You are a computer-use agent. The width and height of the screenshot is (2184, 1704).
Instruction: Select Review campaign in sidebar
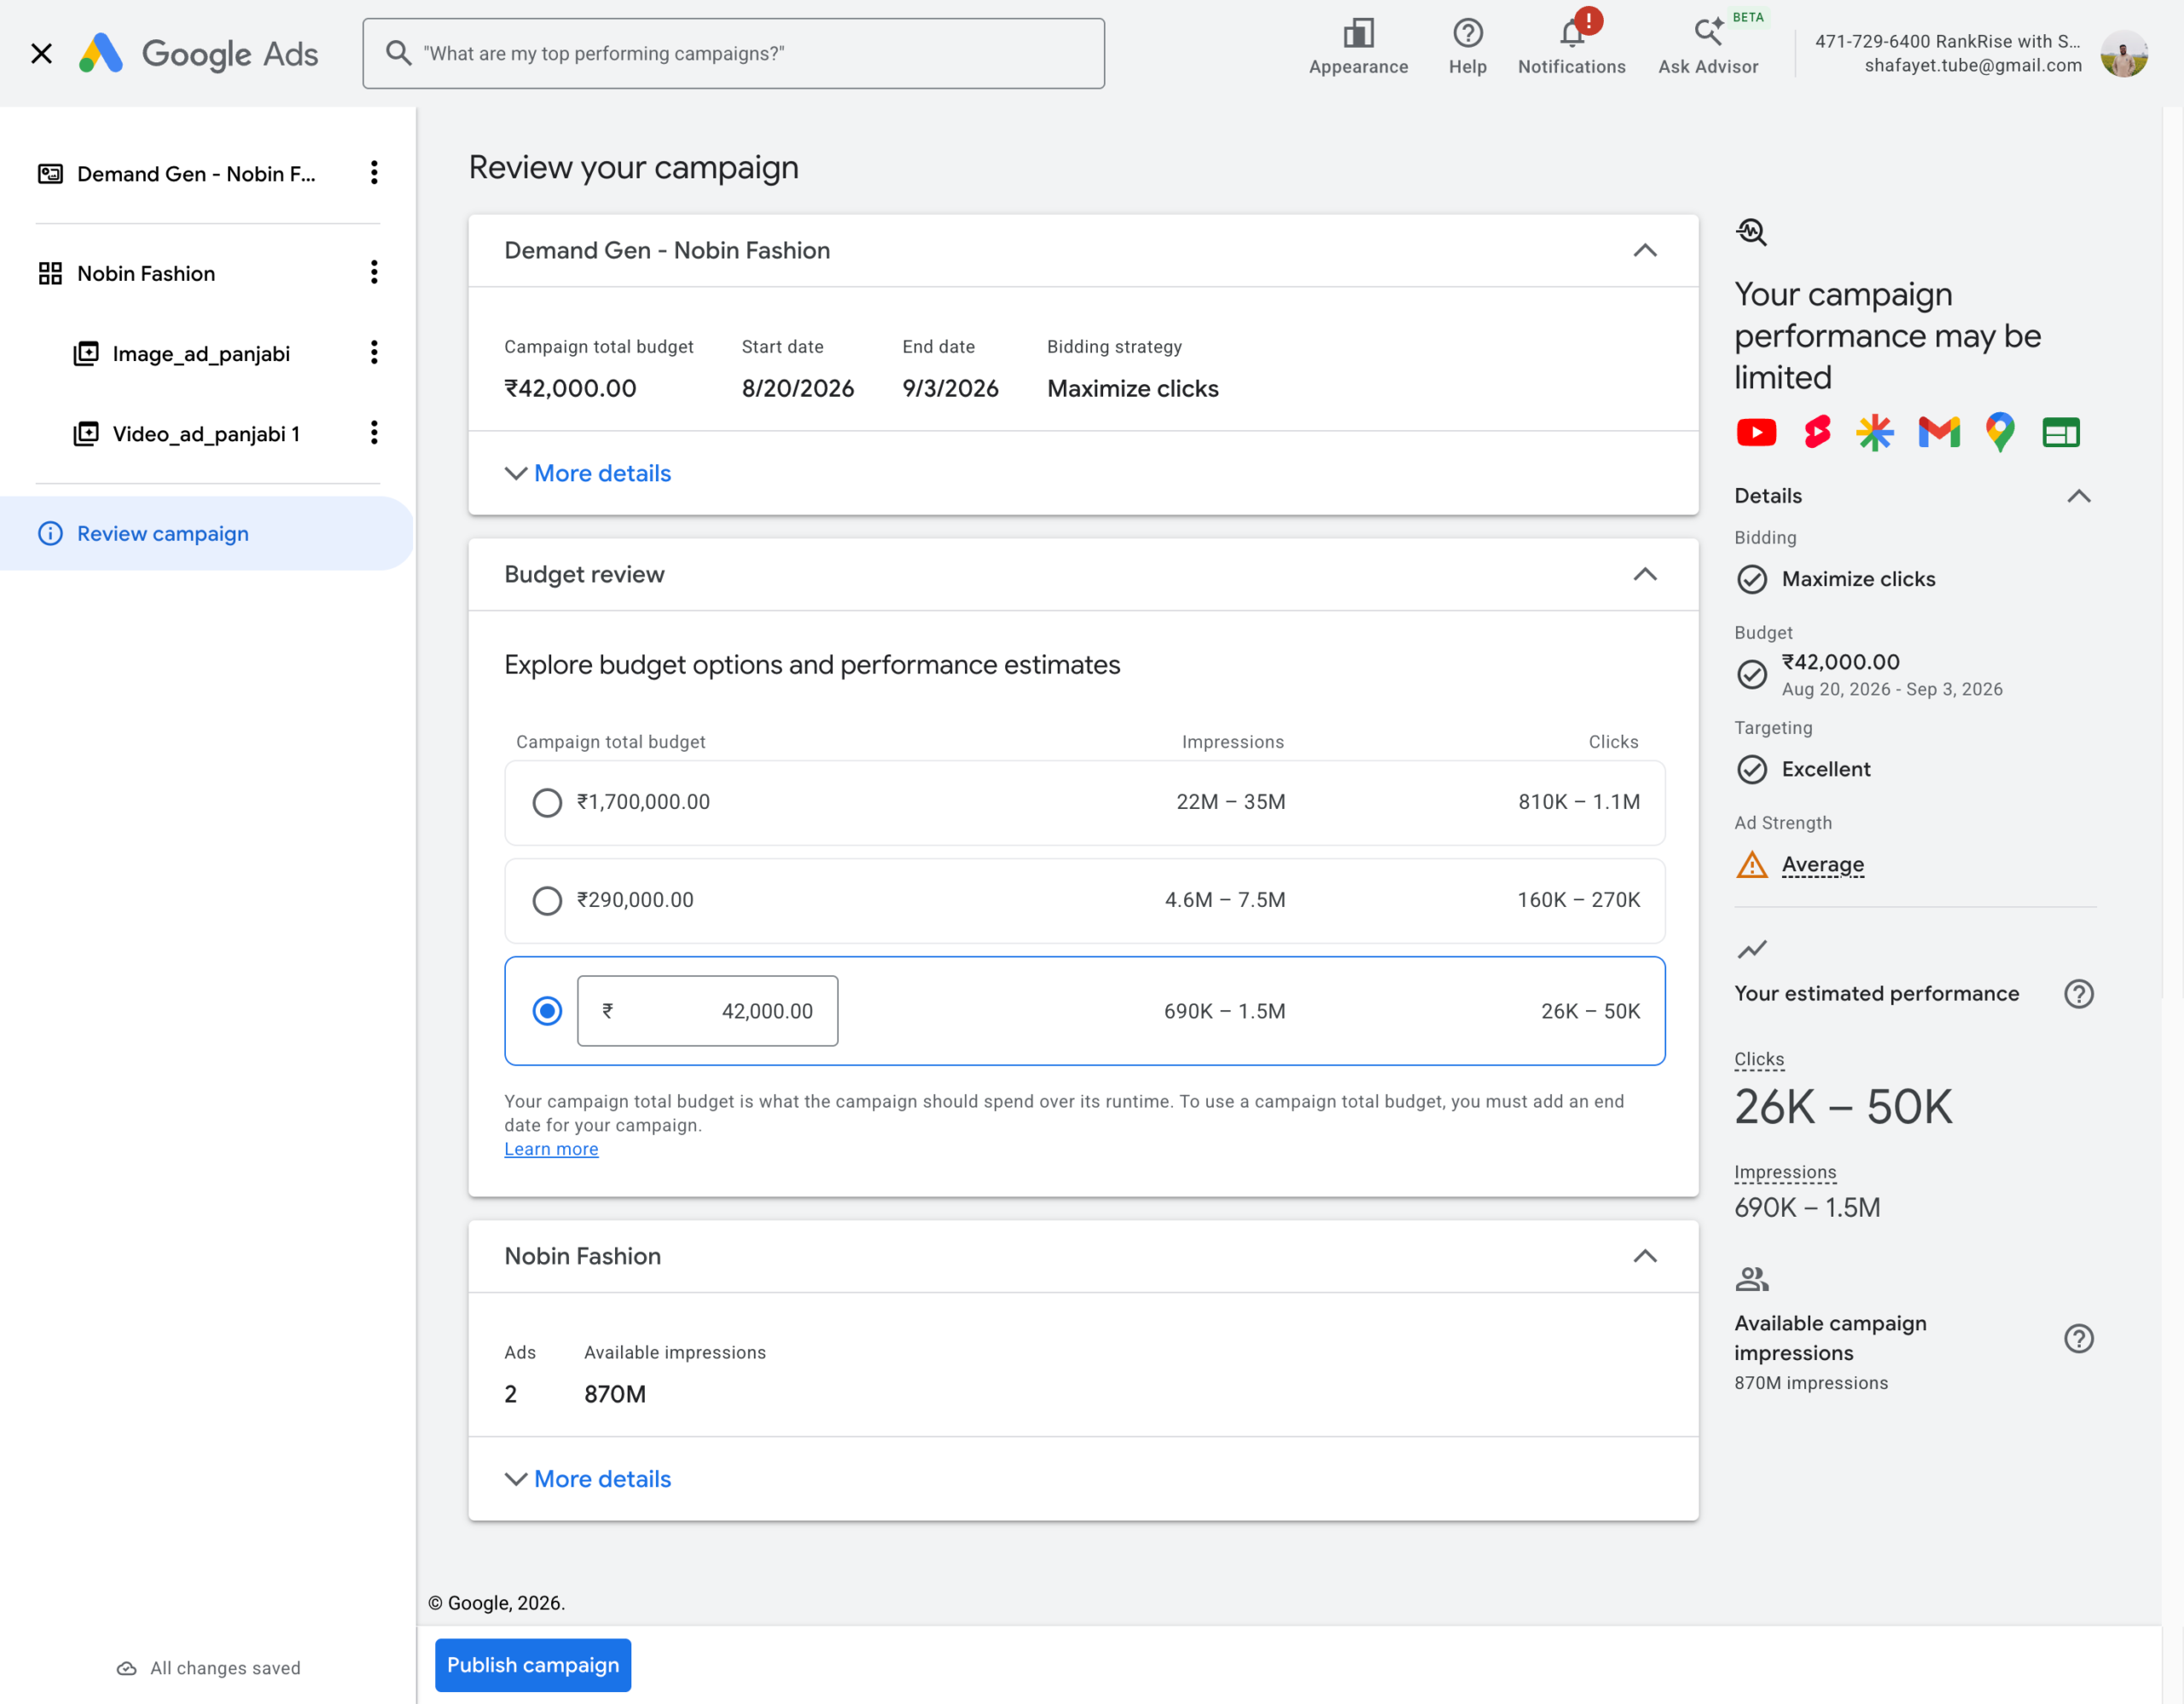point(206,533)
